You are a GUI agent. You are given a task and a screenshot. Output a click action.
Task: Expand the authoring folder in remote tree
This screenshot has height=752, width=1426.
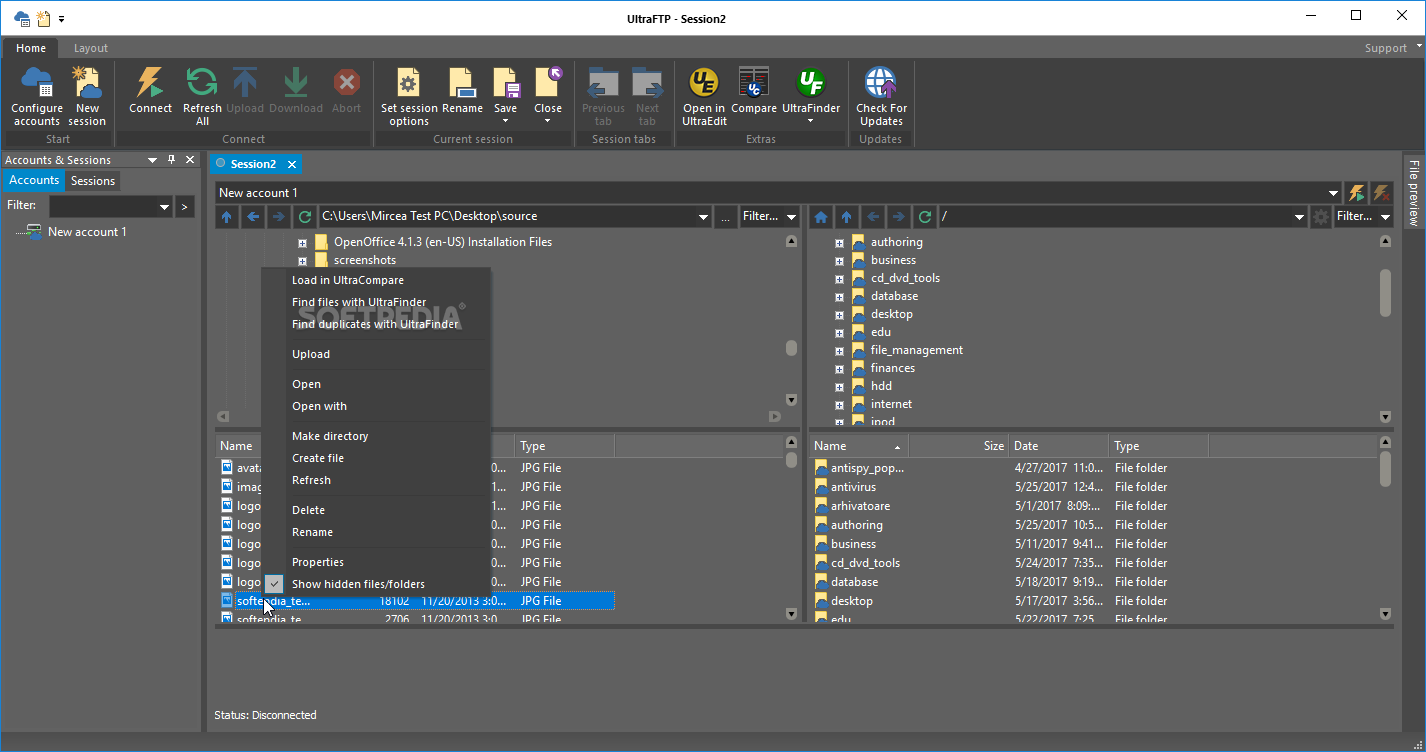pyautogui.click(x=840, y=242)
